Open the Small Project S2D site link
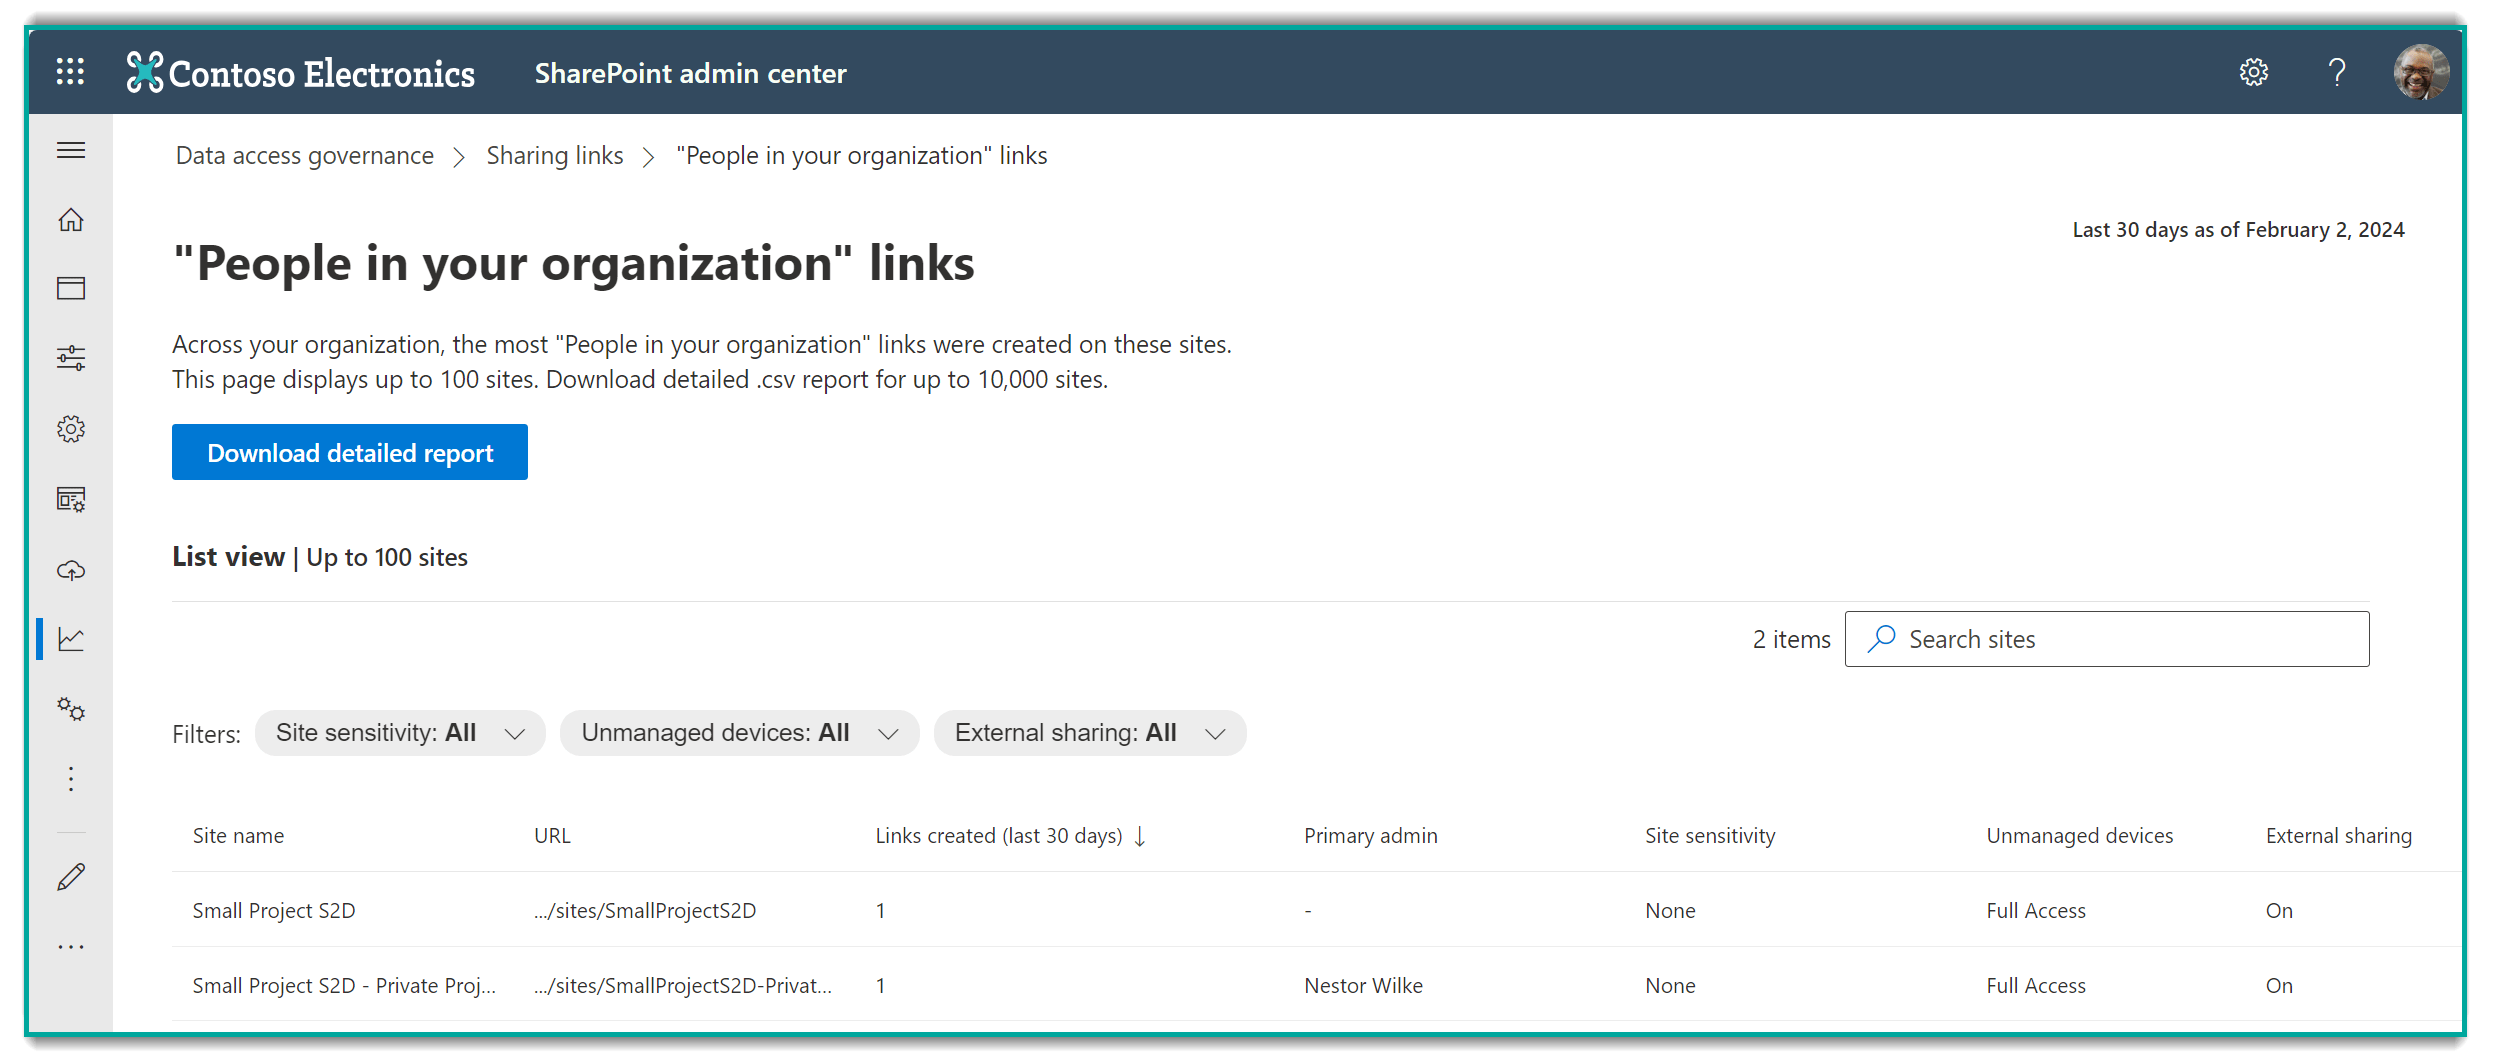 pyautogui.click(x=274, y=910)
